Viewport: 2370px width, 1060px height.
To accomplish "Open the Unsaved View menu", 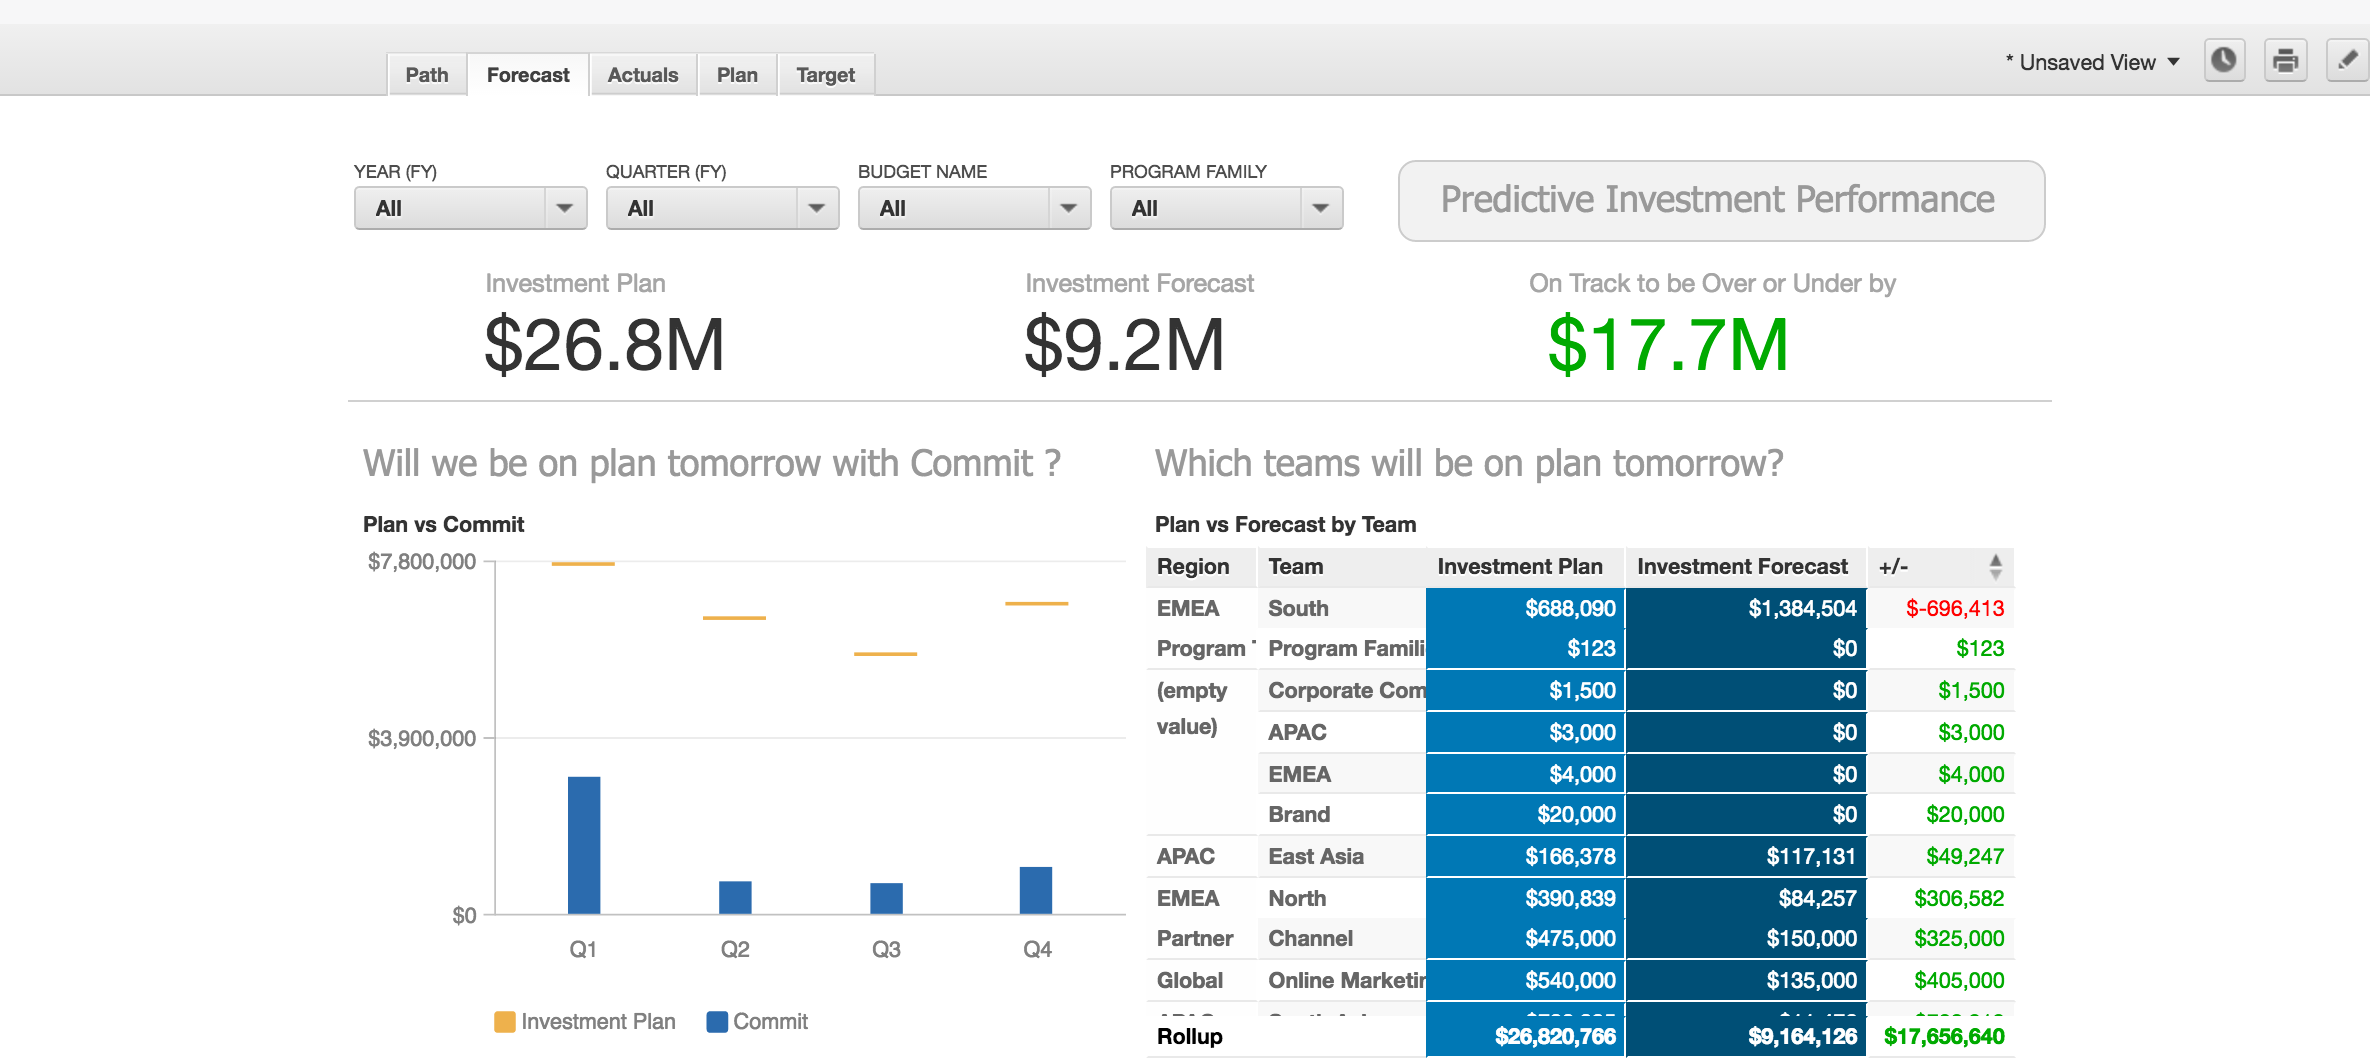I will pos(2092,62).
